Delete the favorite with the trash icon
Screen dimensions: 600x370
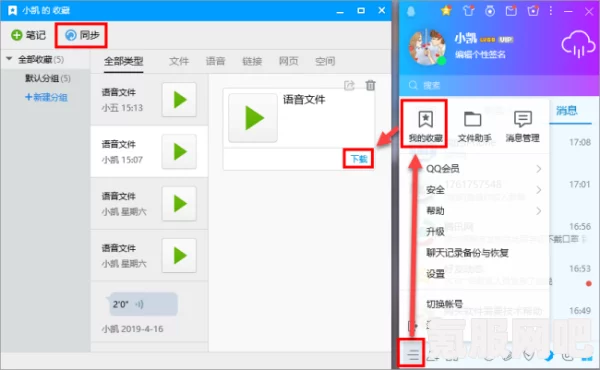[370, 85]
